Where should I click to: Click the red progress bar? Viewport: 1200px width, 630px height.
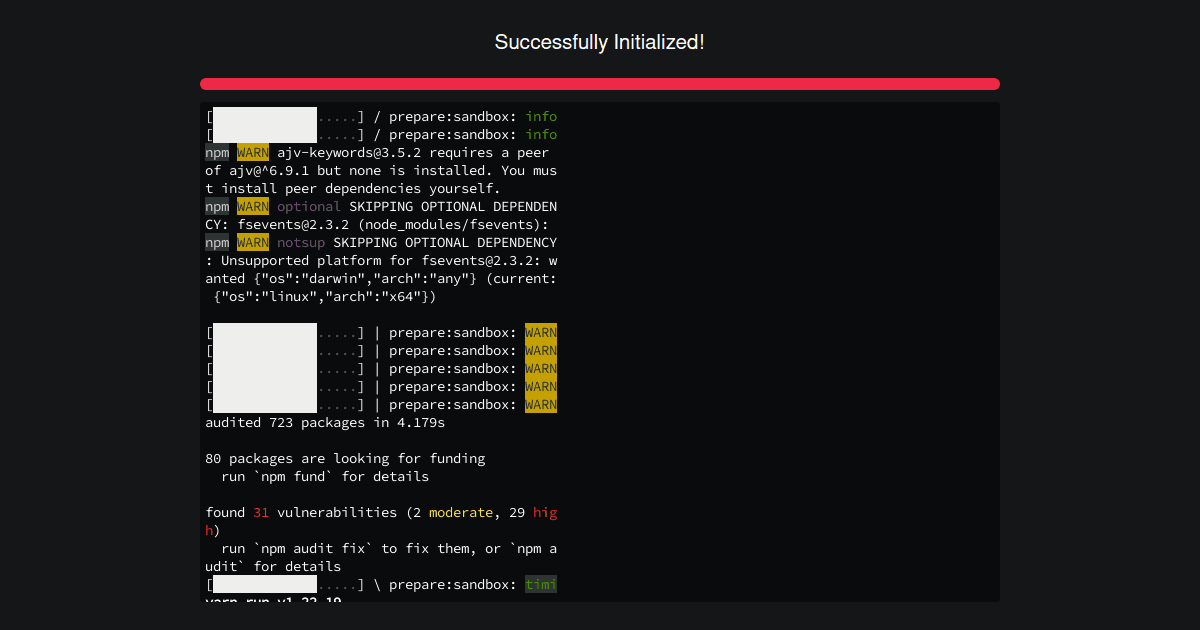point(600,83)
